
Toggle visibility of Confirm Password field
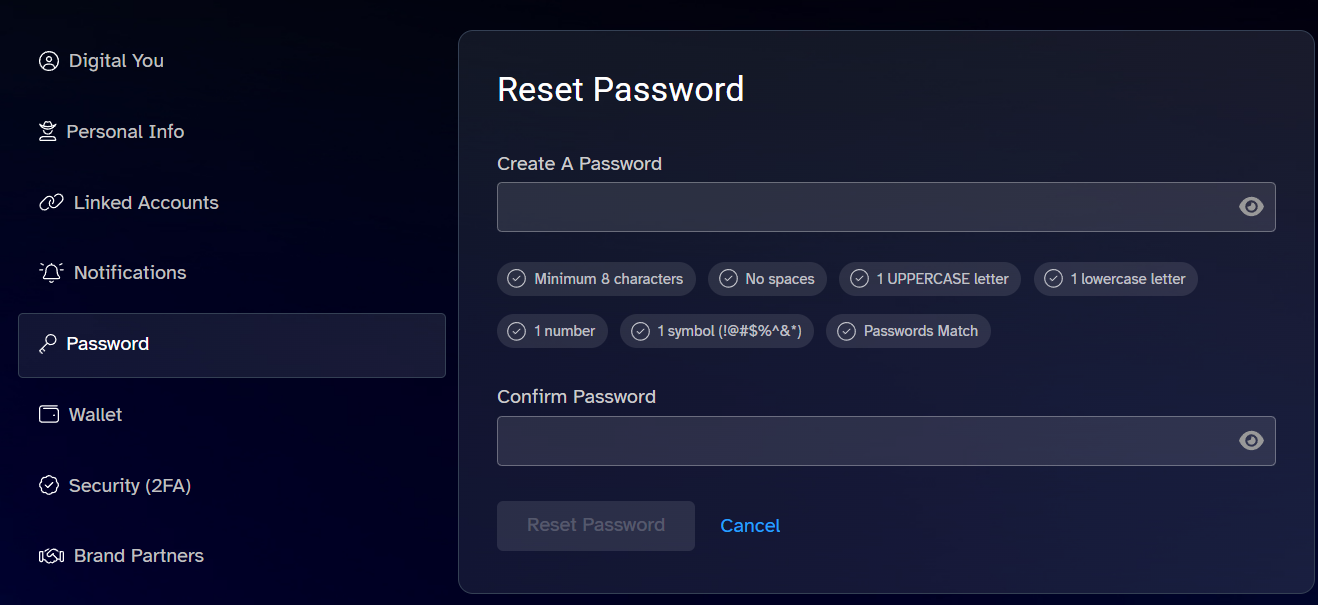click(1251, 441)
